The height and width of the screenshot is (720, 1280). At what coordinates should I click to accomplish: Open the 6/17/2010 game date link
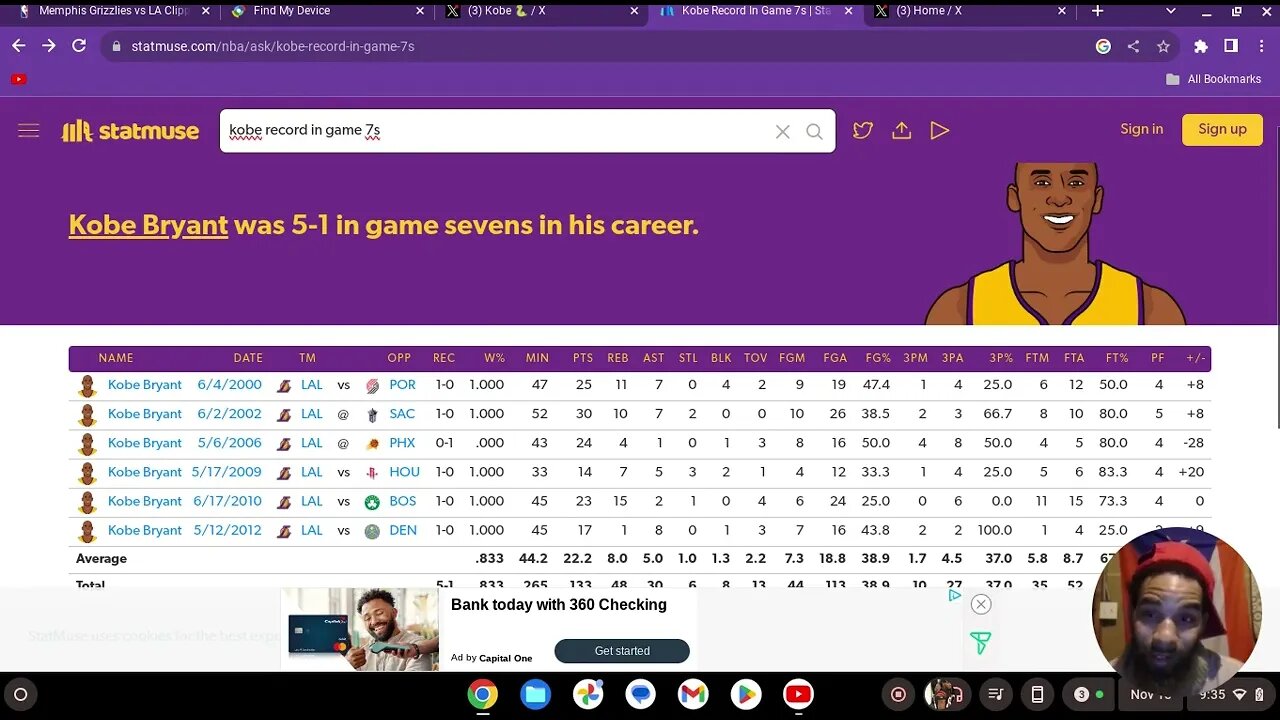[228, 501]
